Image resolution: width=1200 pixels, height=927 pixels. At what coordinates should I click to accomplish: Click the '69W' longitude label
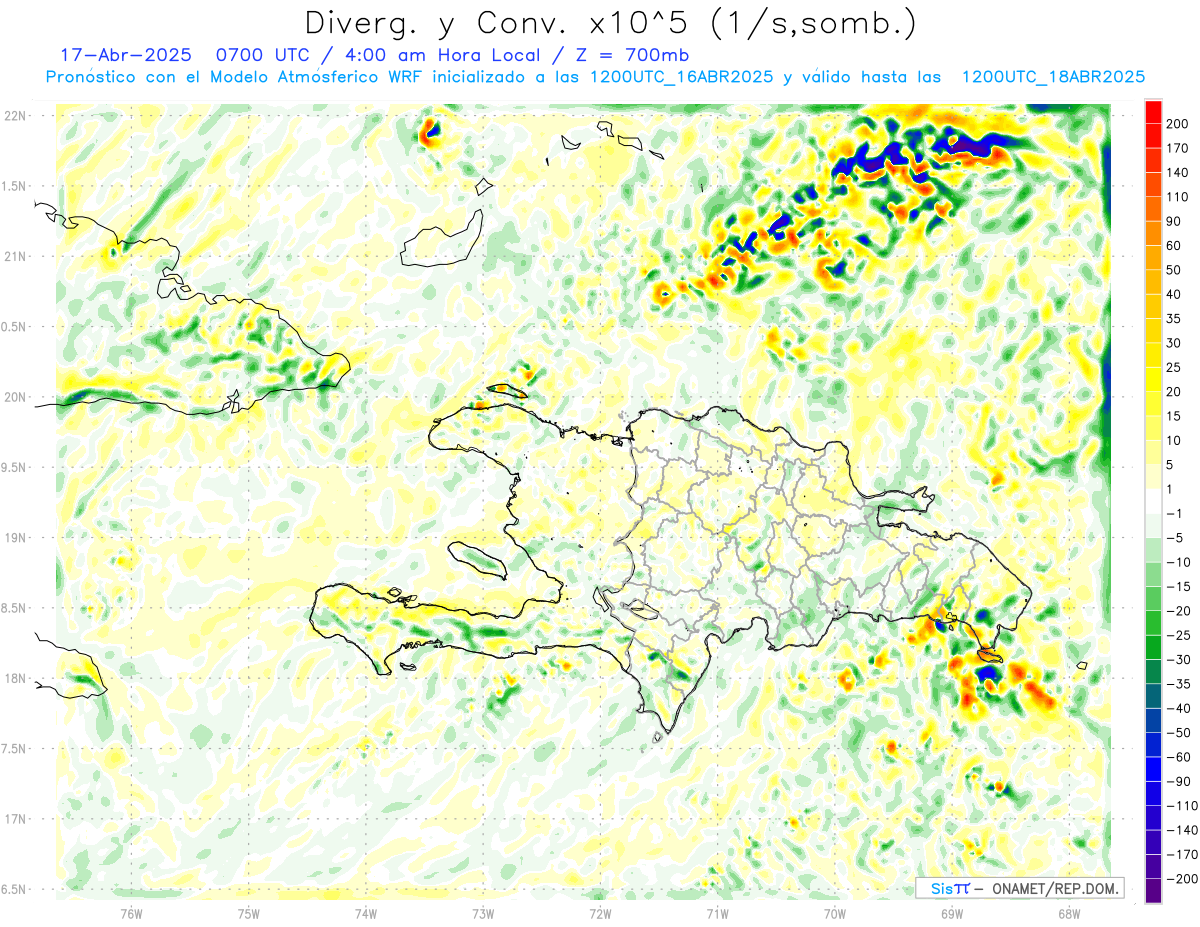952,913
